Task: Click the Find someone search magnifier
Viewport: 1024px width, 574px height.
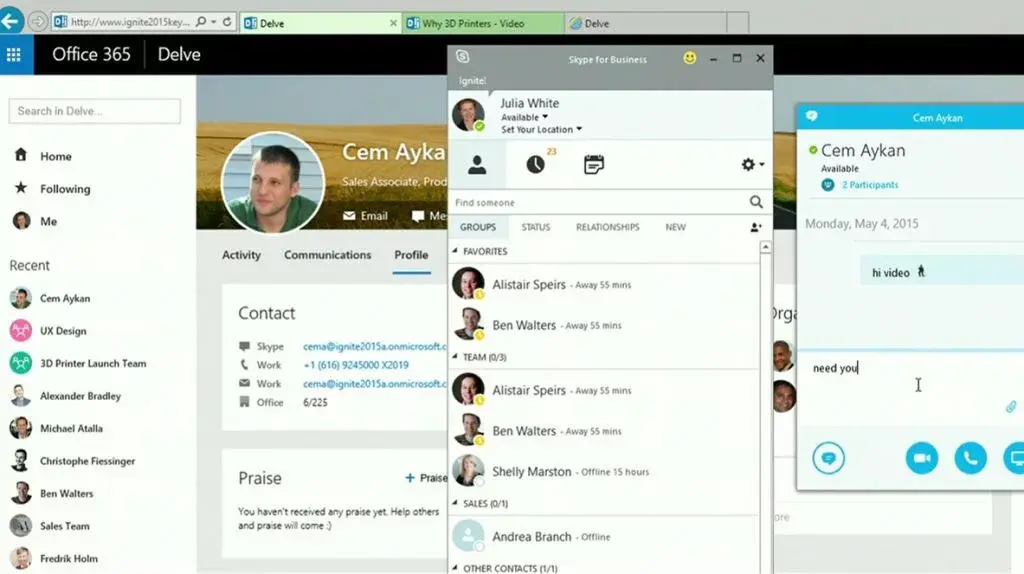Action: tap(756, 202)
